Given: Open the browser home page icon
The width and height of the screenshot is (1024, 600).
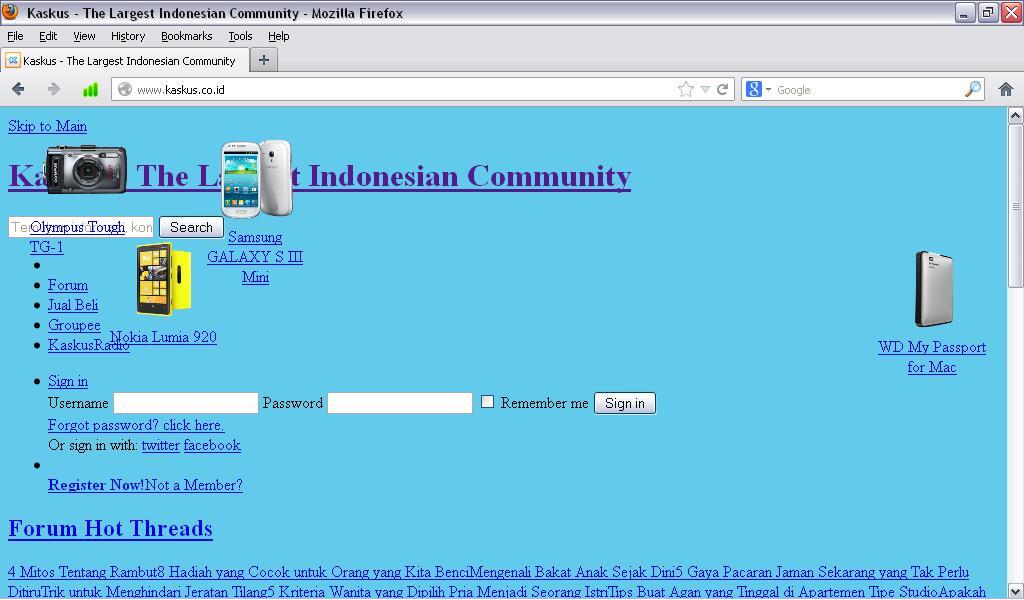Looking at the screenshot, I should pyautogui.click(x=1006, y=89).
